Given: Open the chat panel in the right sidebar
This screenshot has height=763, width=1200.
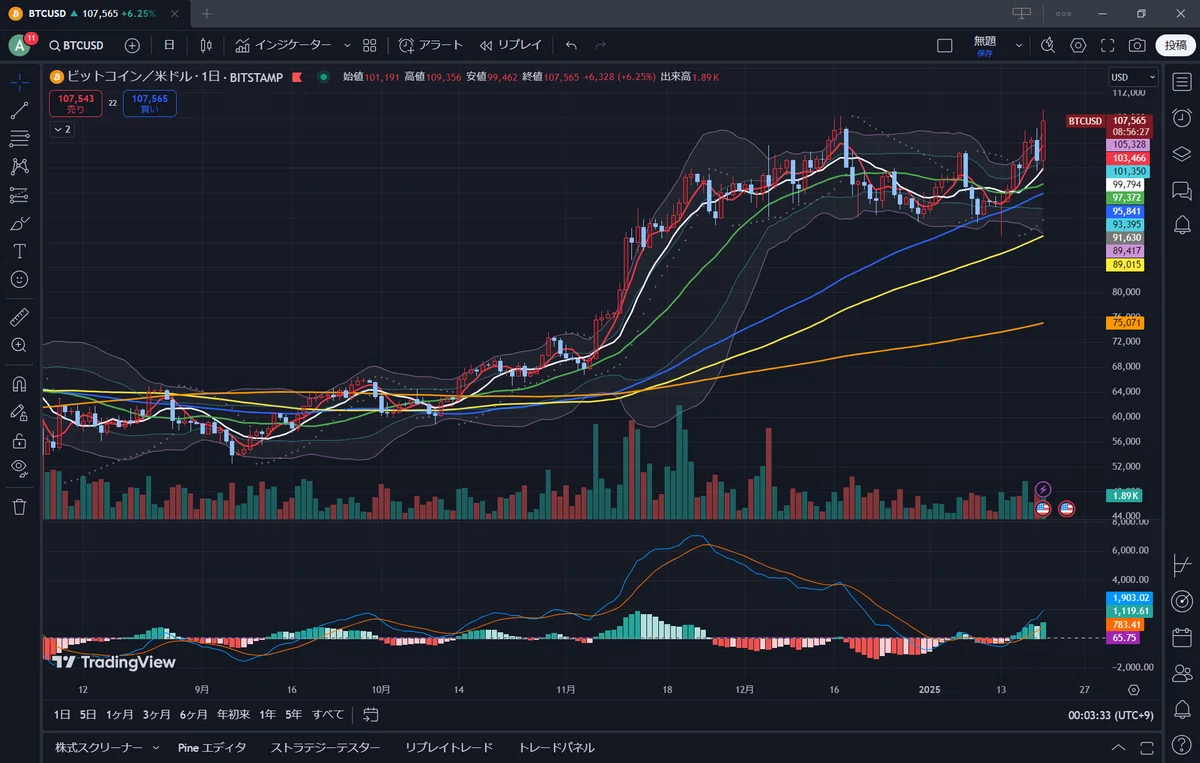Looking at the screenshot, I should tap(1182, 190).
